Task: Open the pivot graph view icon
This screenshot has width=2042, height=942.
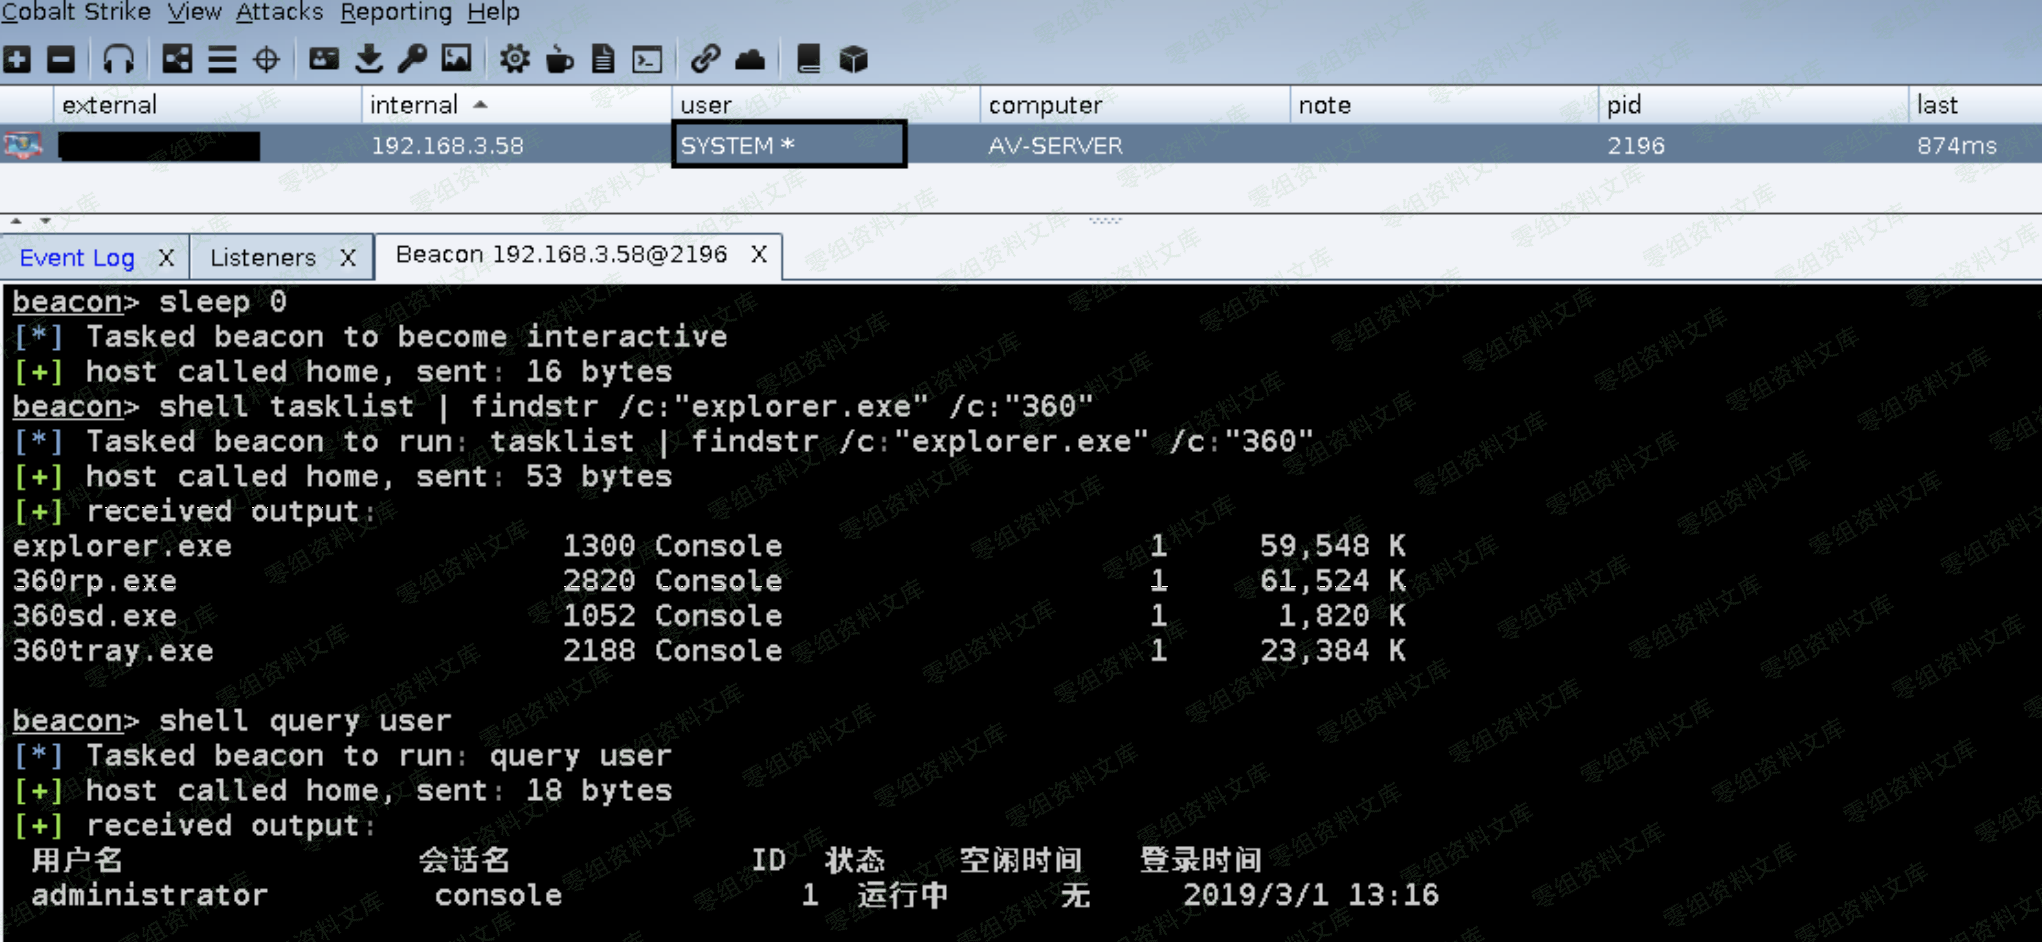Action: [177, 59]
